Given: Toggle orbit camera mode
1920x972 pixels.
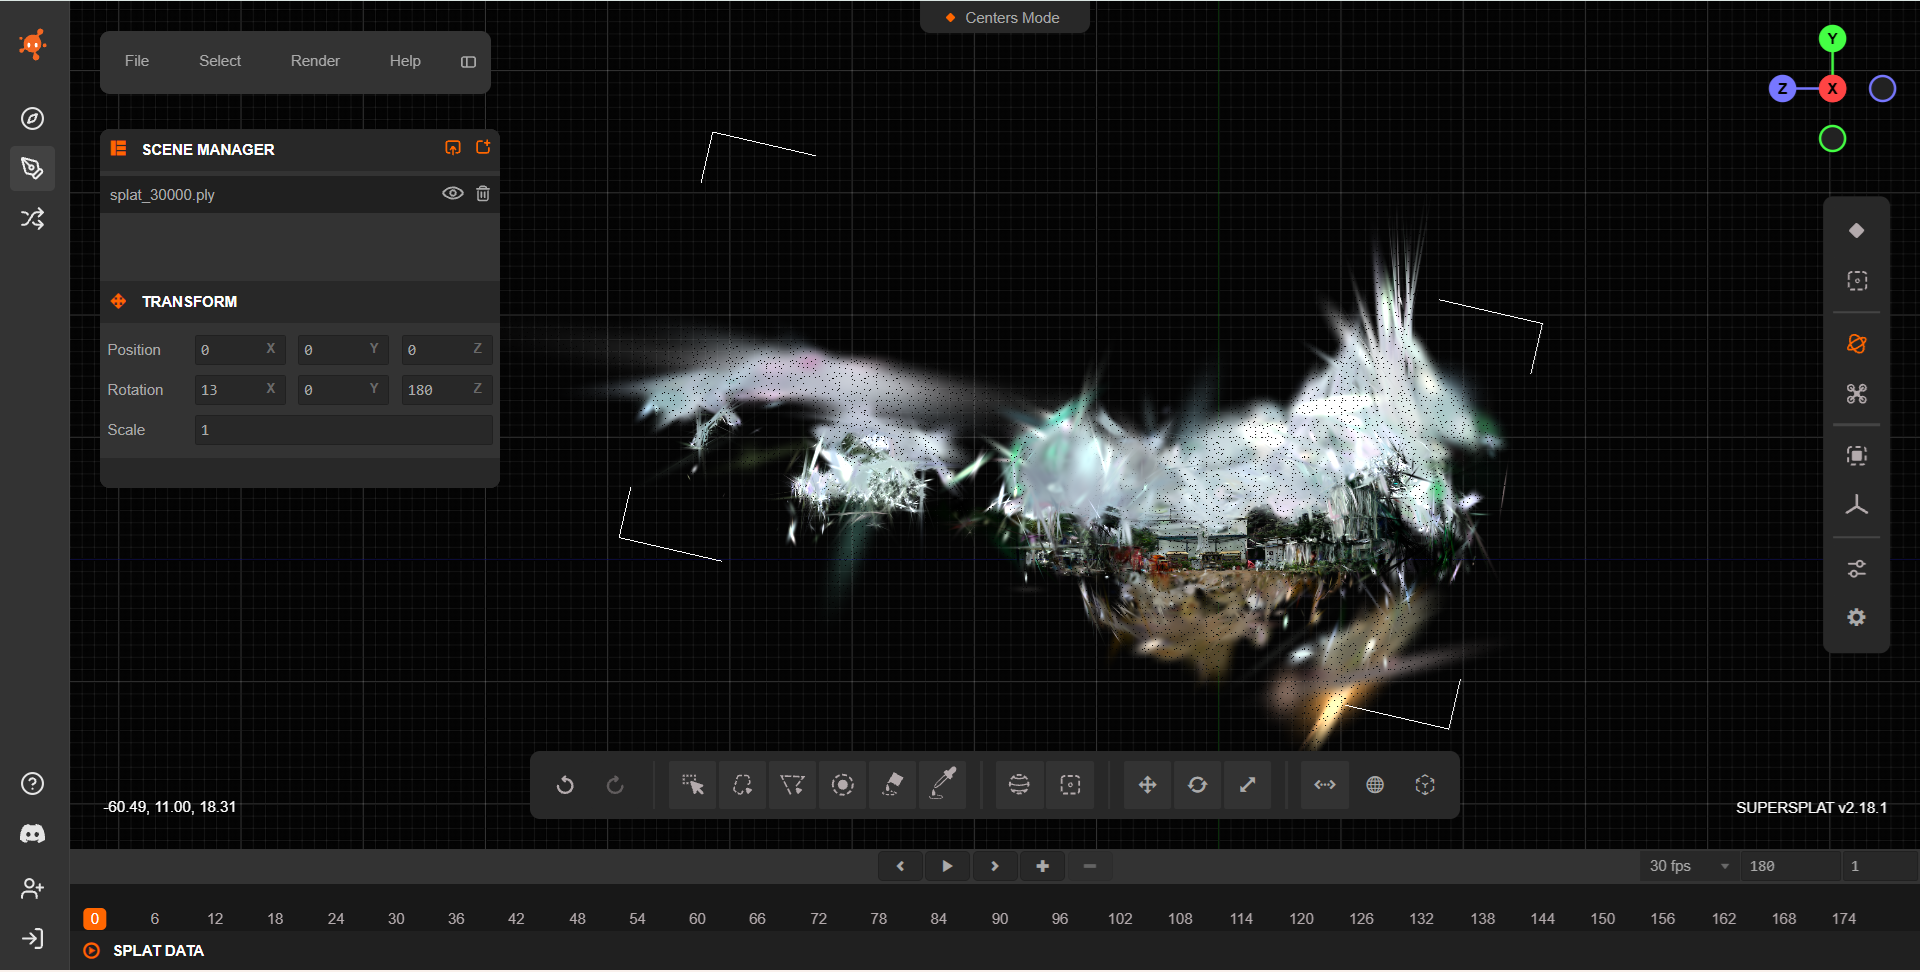Looking at the screenshot, I should click(x=1857, y=344).
